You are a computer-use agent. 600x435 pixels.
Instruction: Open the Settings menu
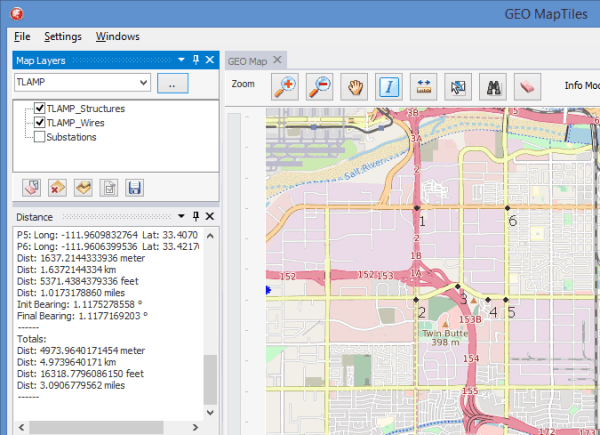[62, 36]
